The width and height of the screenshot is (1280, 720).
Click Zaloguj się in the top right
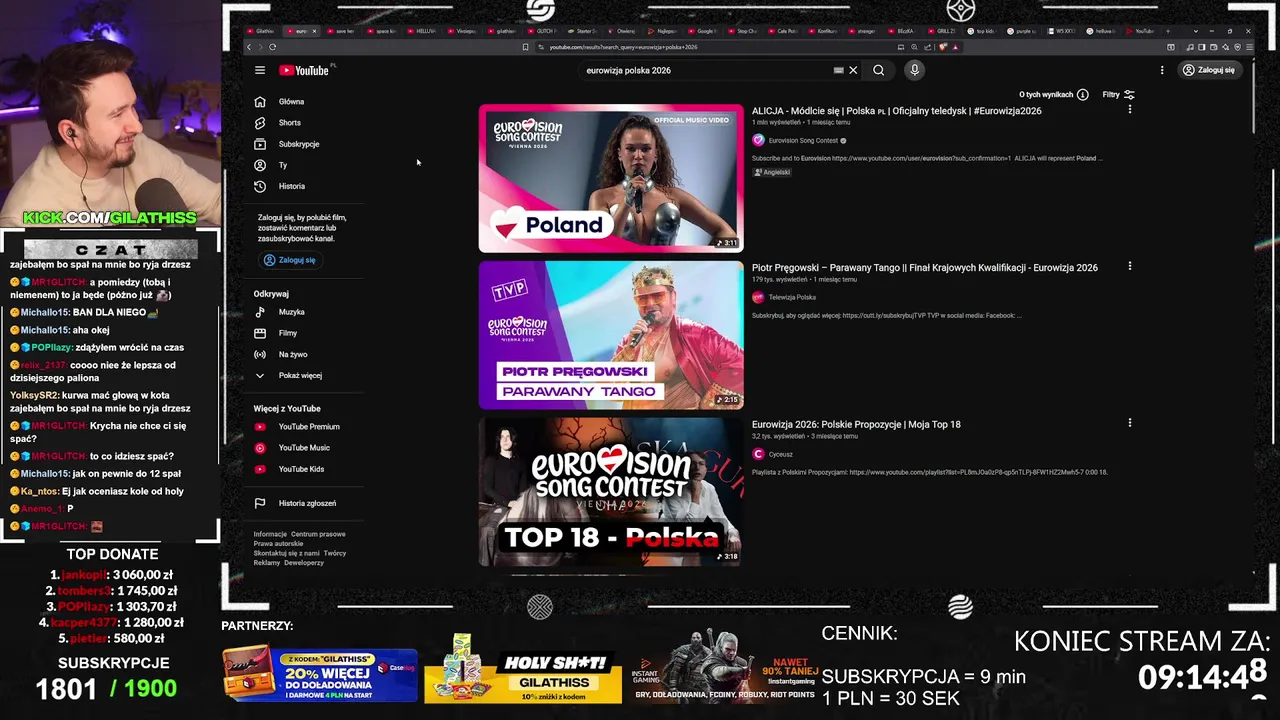tap(1209, 70)
